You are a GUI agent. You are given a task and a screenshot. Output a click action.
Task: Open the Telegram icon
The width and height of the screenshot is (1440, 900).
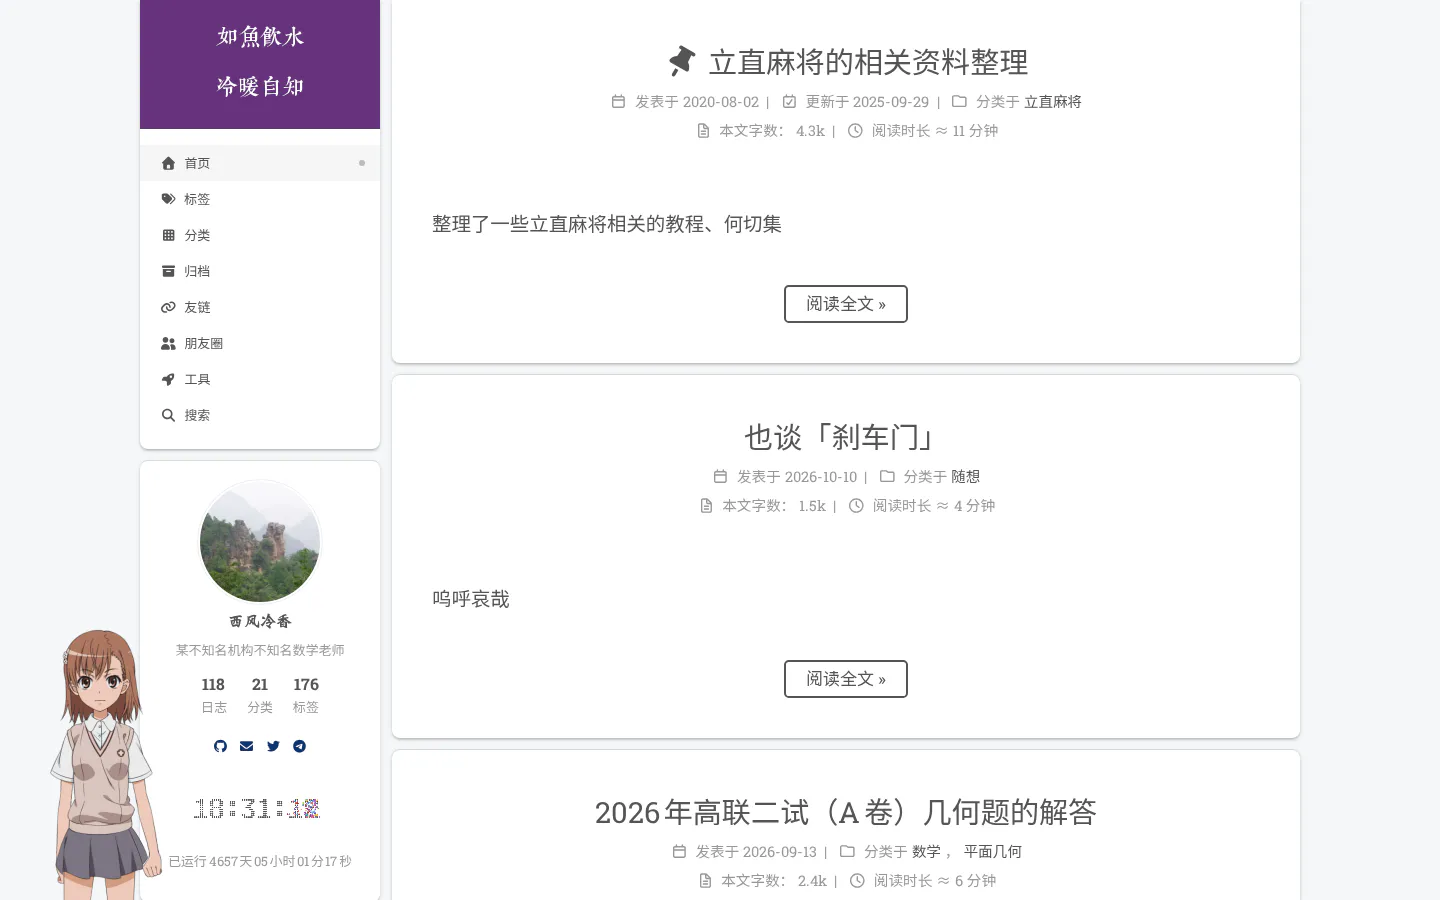pyautogui.click(x=299, y=746)
